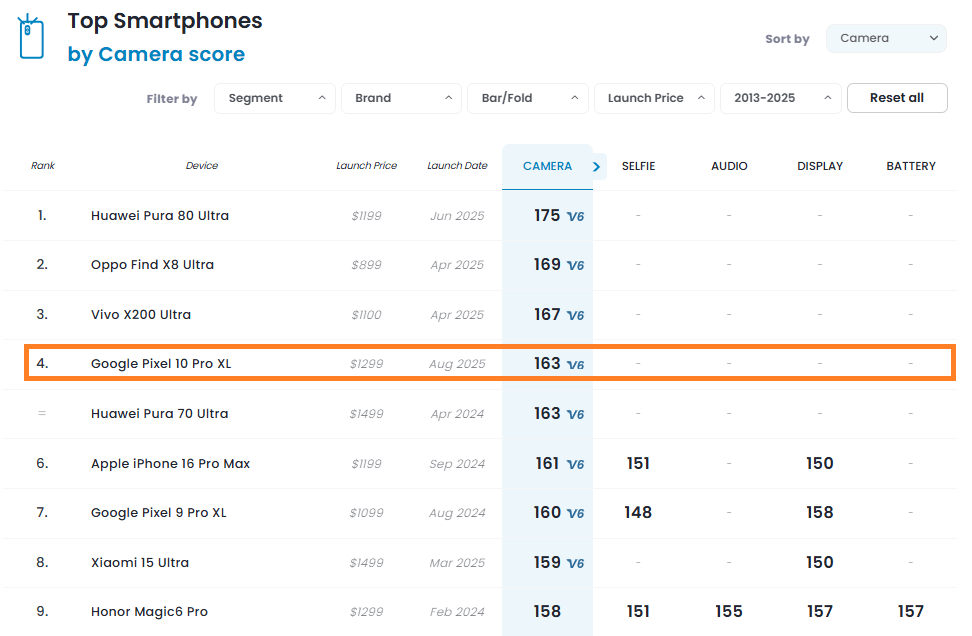972x636 pixels.
Task: Click V6 badge next to iPhone 16 Pro Max score
Action: (575, 464)
